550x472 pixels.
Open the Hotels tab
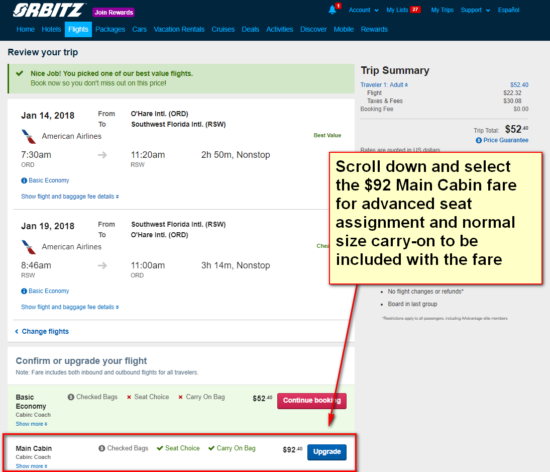point(51,29)
